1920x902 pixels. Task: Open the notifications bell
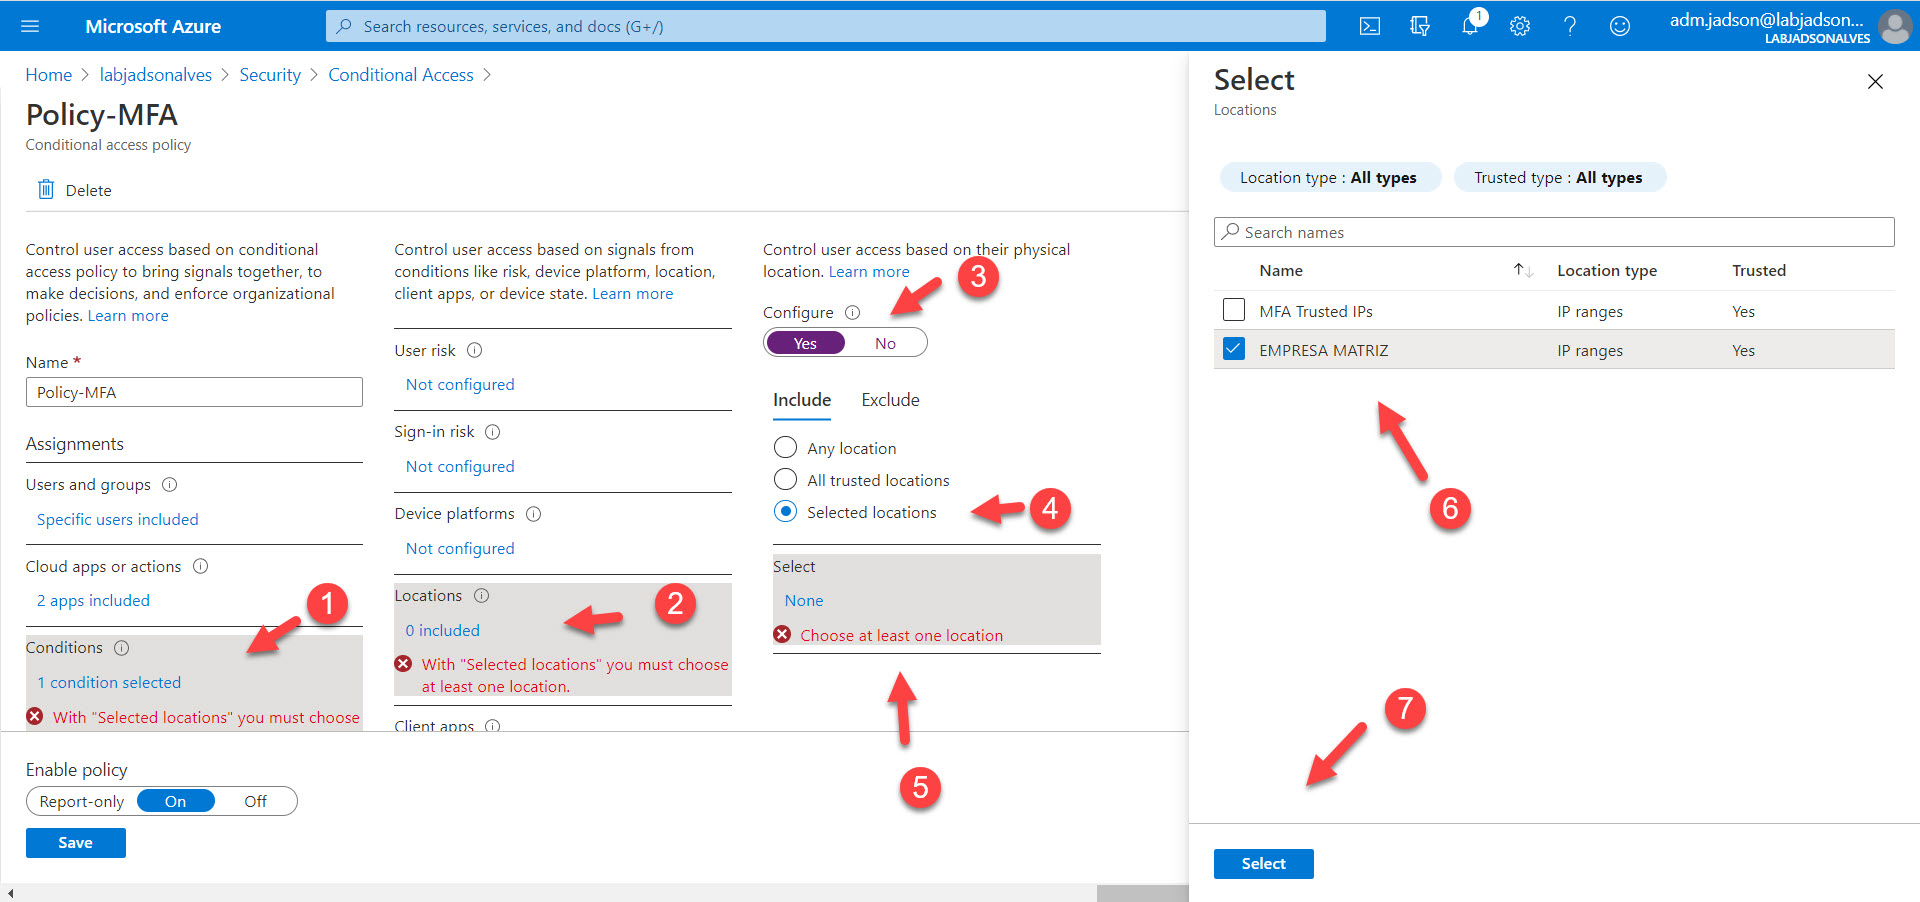click(x=1469, y=26)
